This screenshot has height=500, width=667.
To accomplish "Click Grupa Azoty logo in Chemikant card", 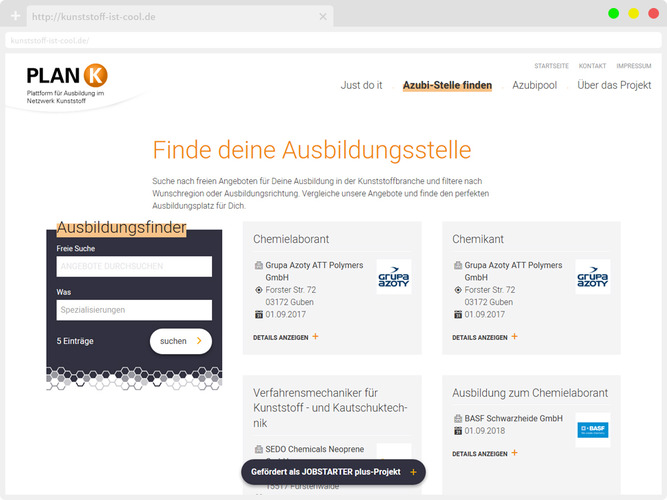I will coord(592,277).
